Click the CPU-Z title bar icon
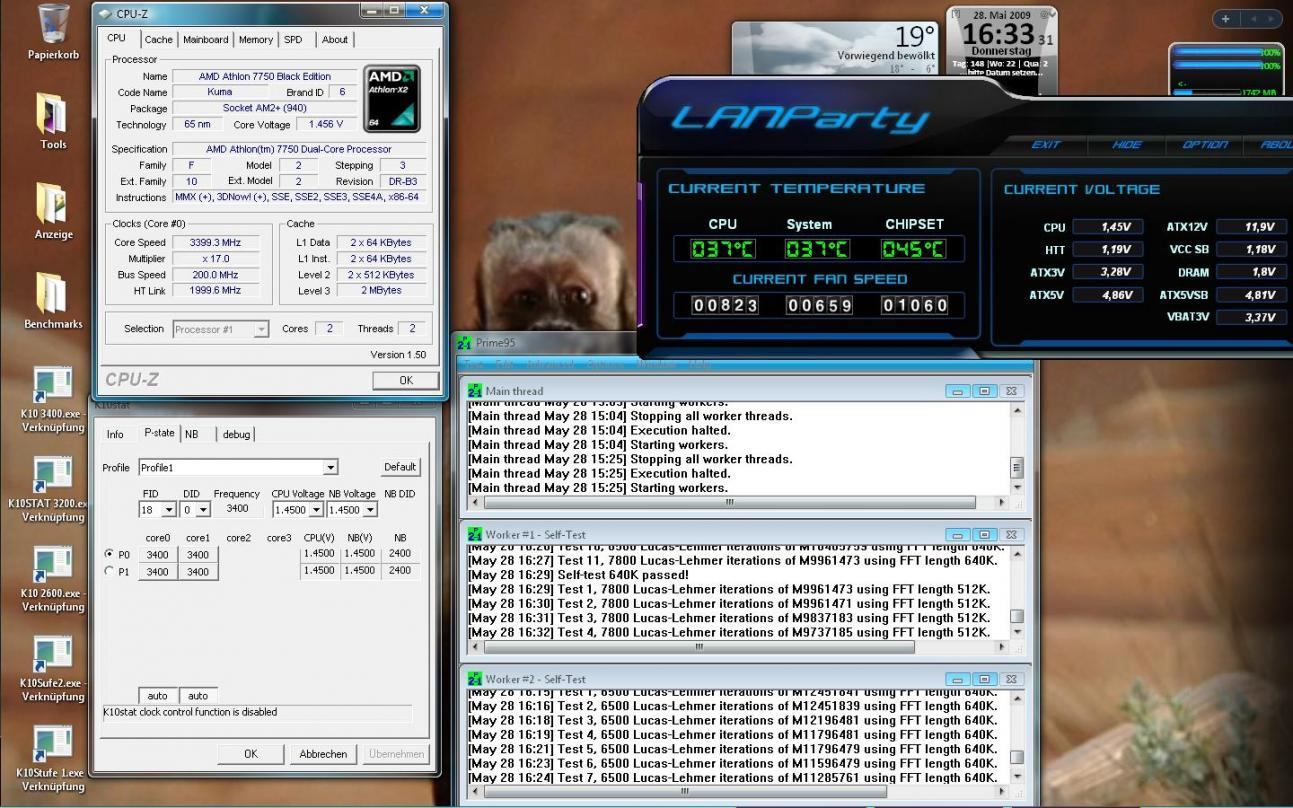This screenshot has height=808, width=1293. (x=104, y=13)
